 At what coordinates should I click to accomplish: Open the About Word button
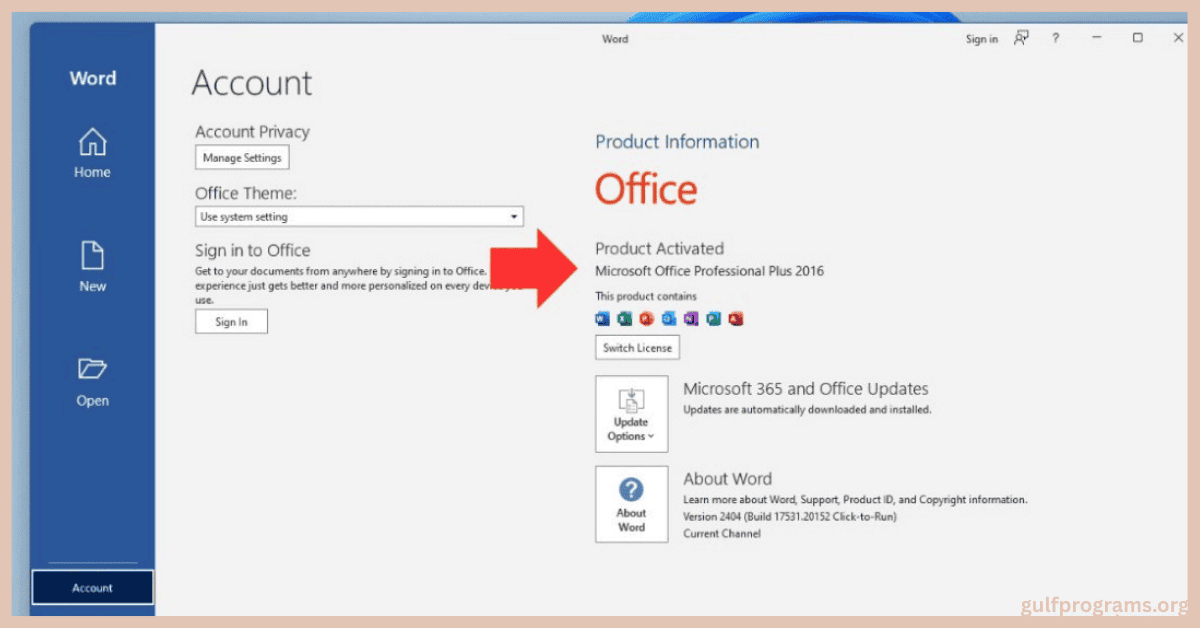(x=631, y=504)
